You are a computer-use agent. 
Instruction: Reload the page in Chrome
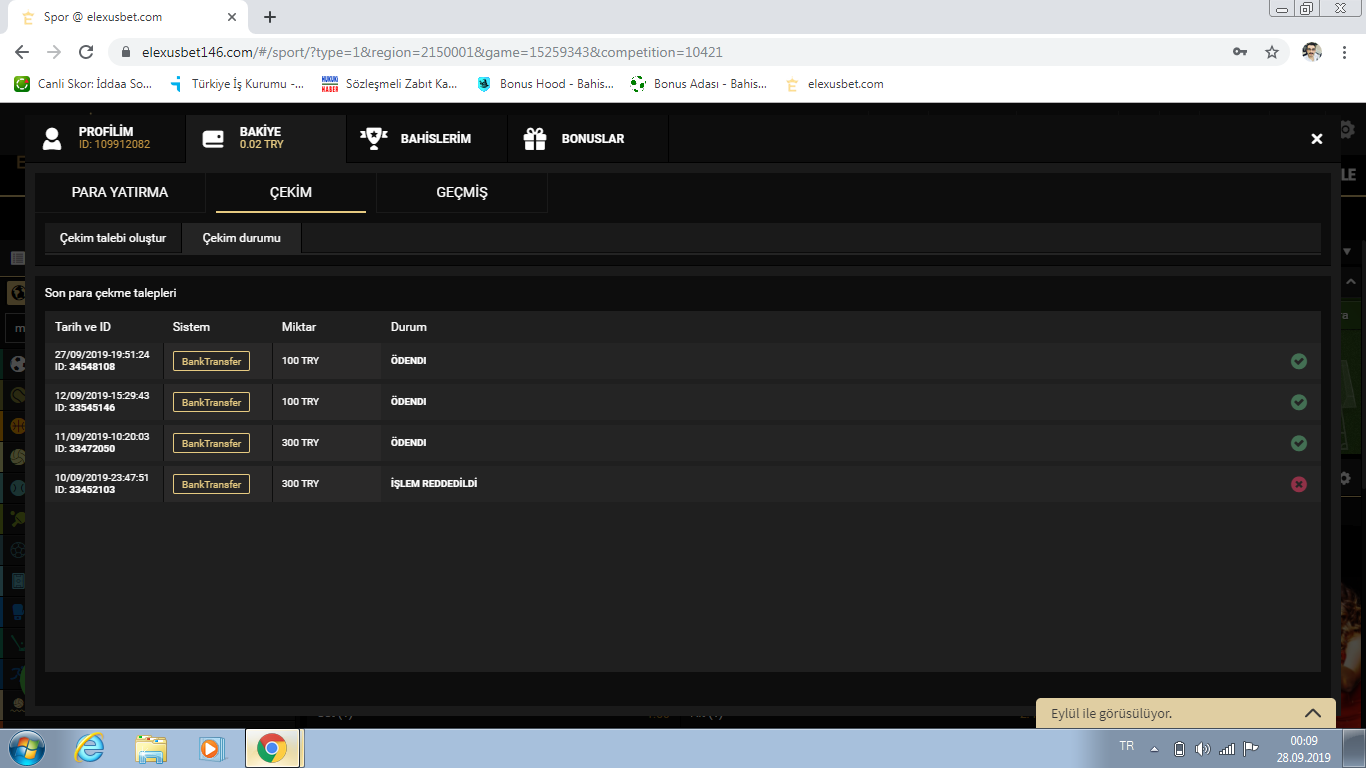click(86, 52)
